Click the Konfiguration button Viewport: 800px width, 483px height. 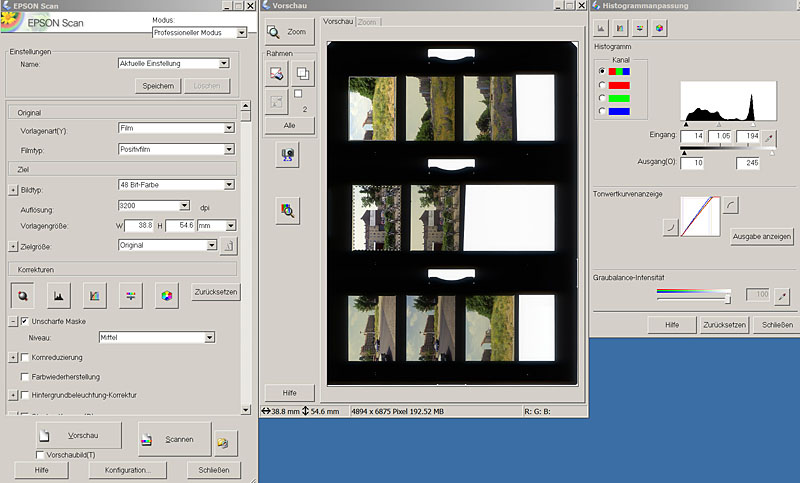click(128, 470)
